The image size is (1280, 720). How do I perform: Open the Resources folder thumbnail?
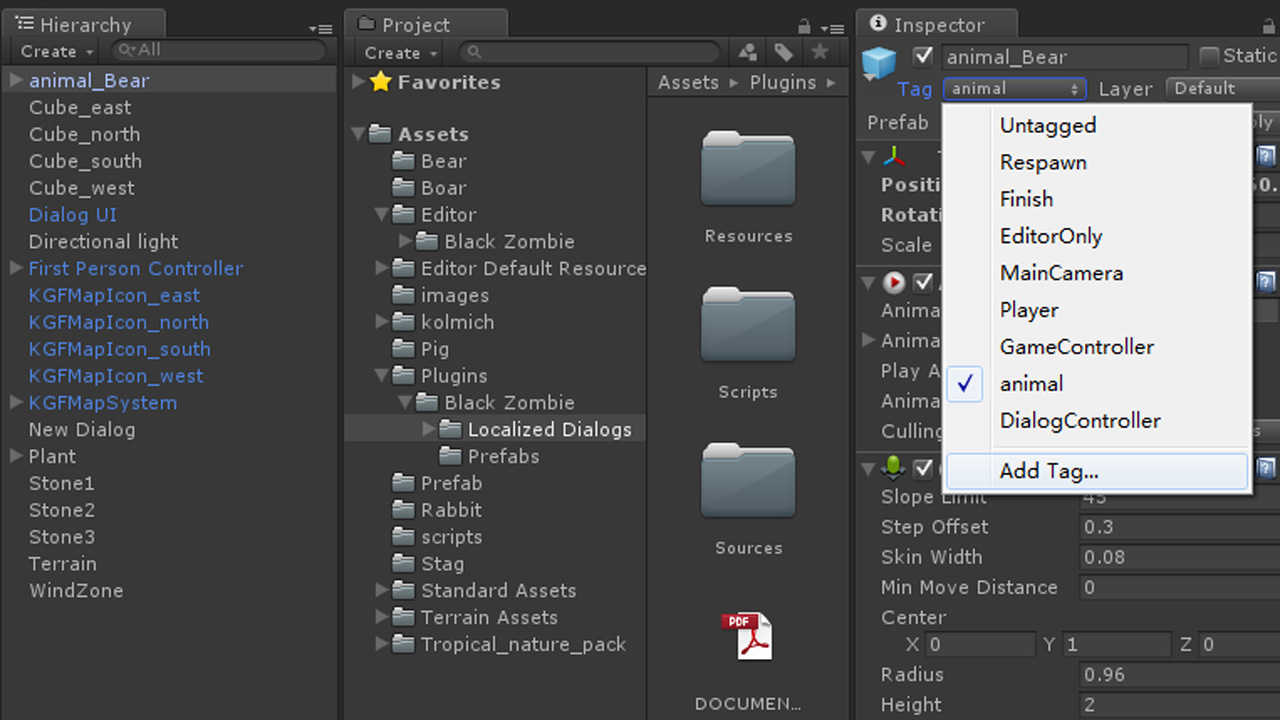pyautogui.click(x=748, y=170)
